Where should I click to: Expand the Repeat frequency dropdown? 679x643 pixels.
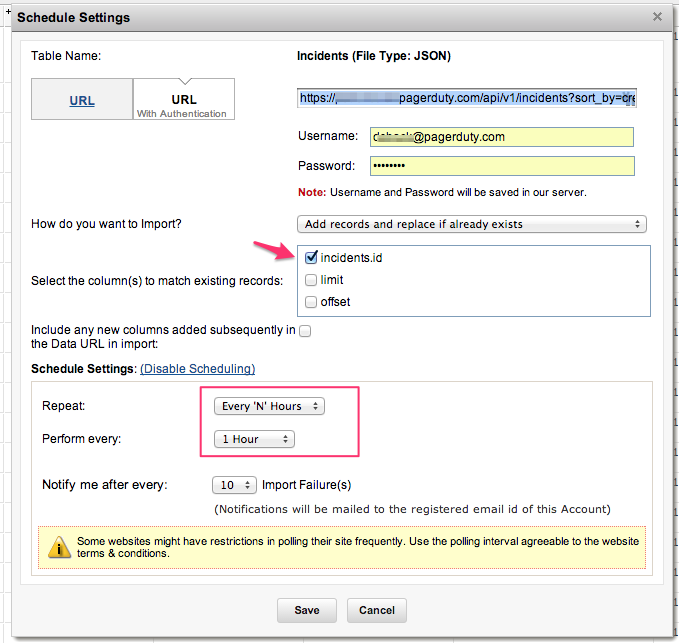point(270,406)
